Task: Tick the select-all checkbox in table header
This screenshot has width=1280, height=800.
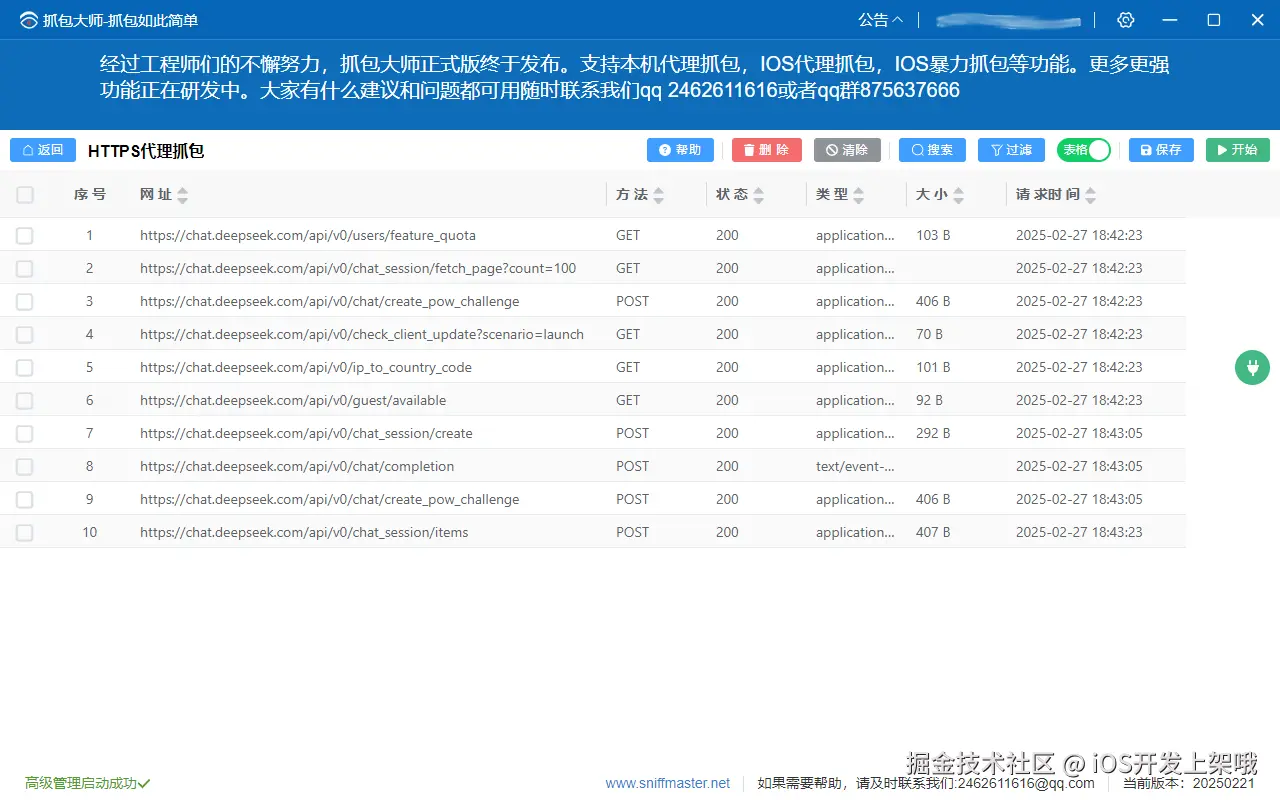Action: (x=25, y=195)
